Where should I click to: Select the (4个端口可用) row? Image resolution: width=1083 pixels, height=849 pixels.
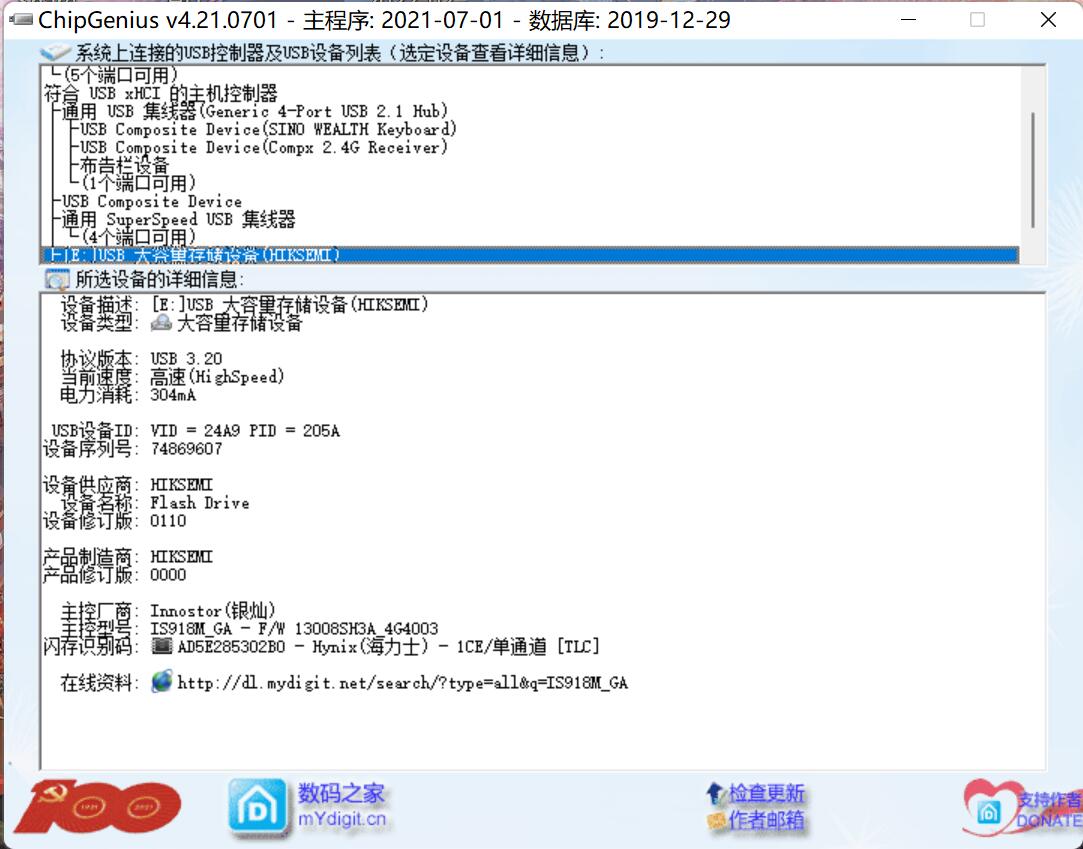[138, 237]
